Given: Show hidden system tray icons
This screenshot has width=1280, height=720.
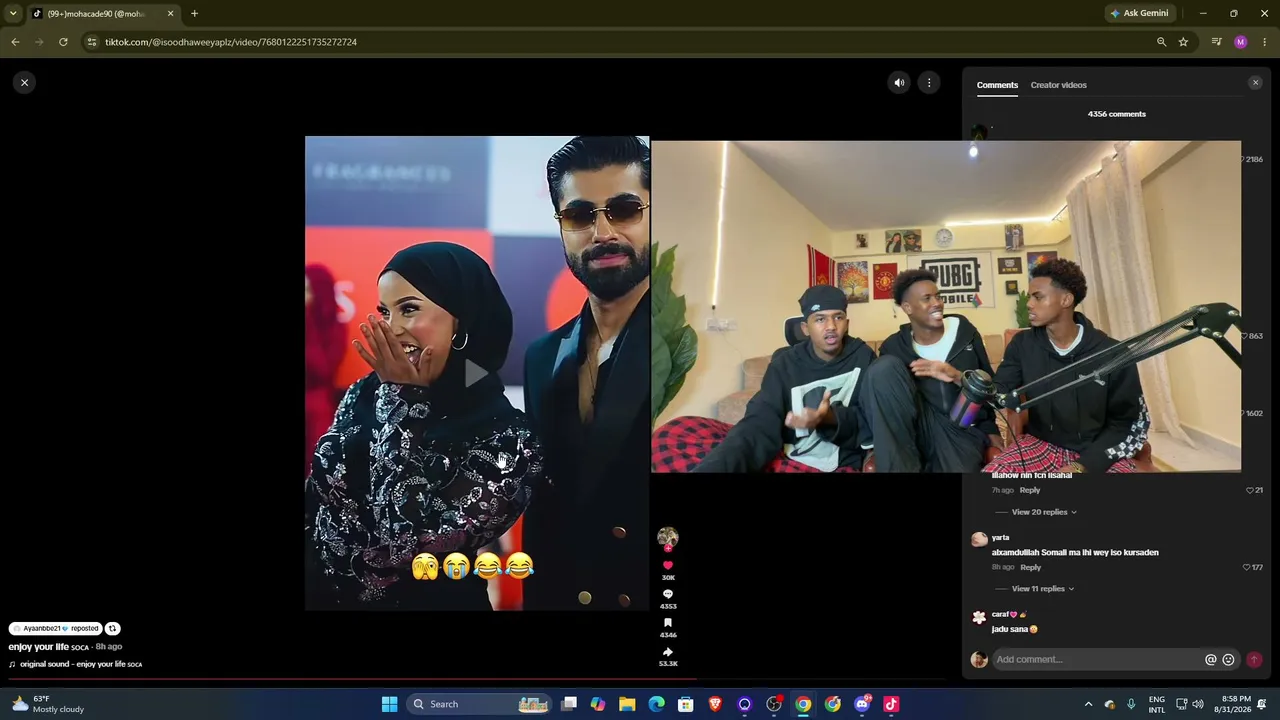Looking at the screenshot, I should click(1088, 704).
